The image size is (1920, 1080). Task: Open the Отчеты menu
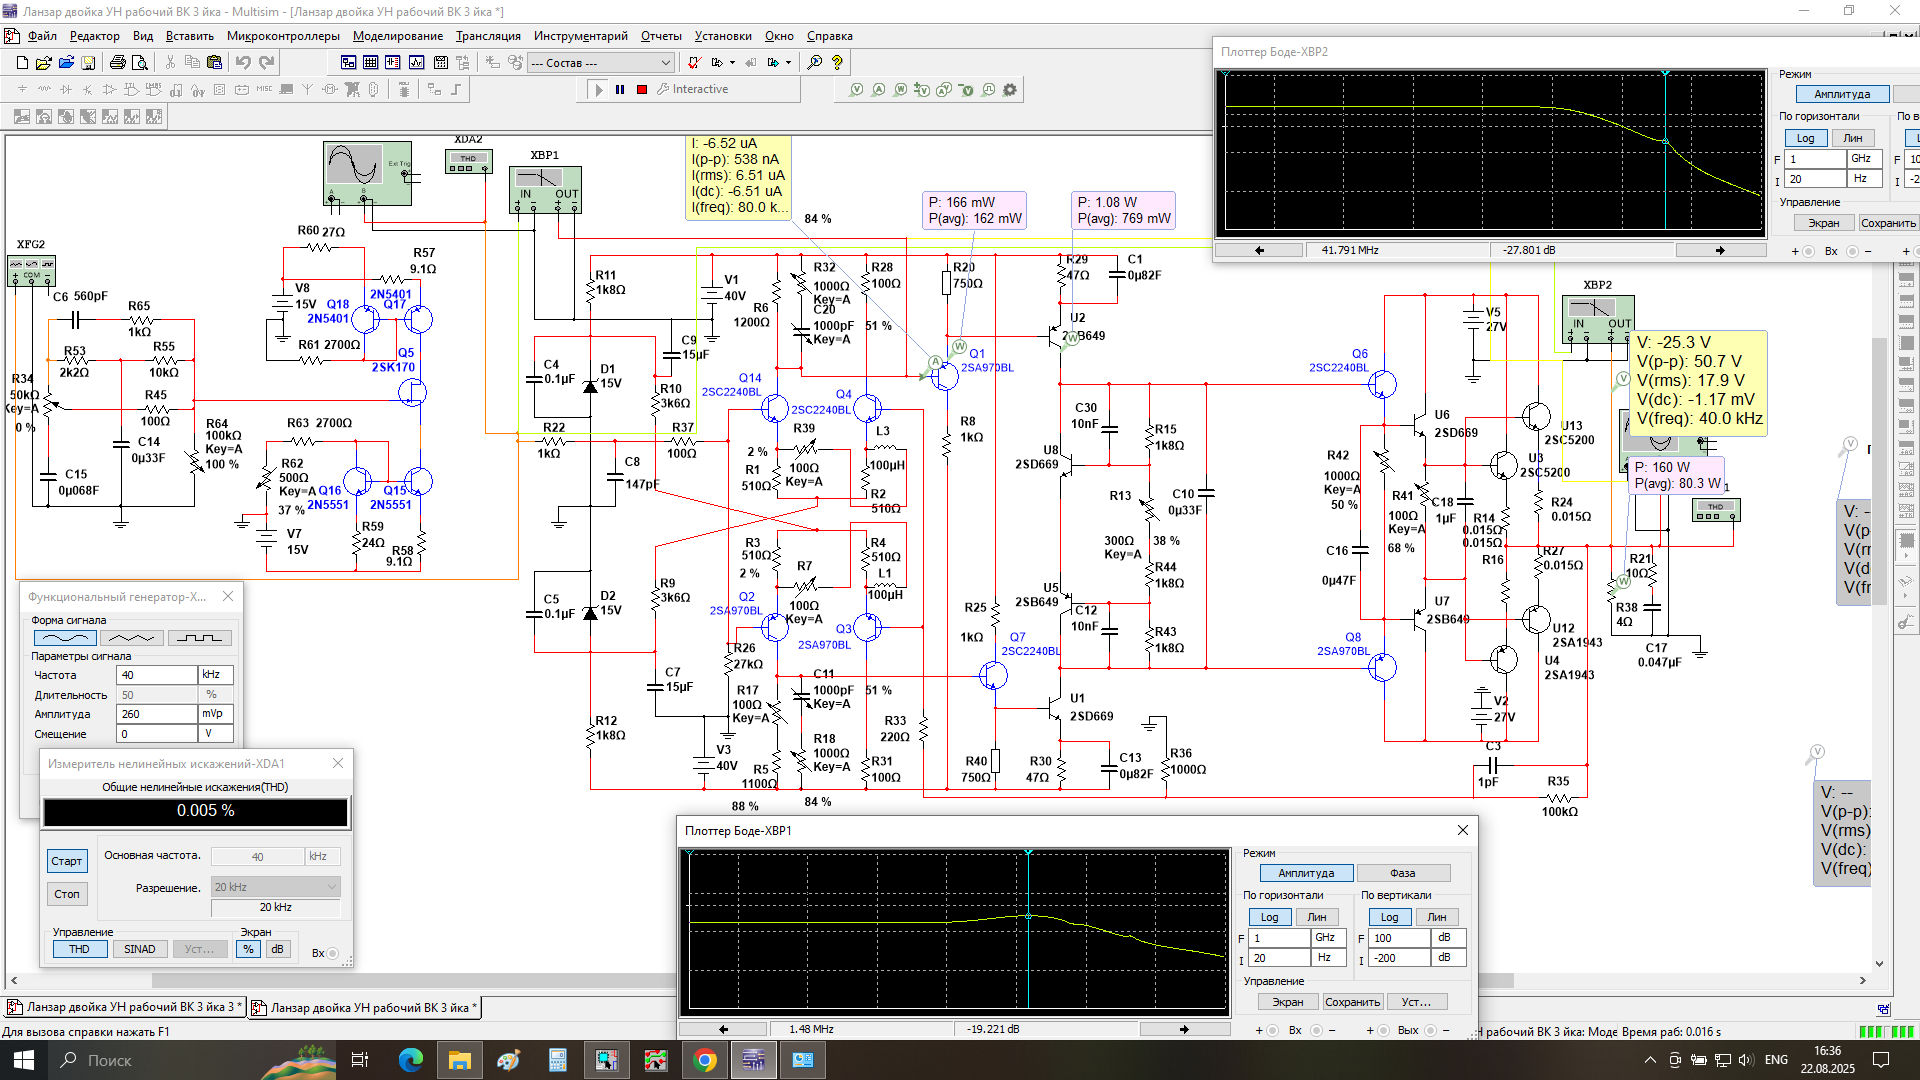tap(661, 36)
